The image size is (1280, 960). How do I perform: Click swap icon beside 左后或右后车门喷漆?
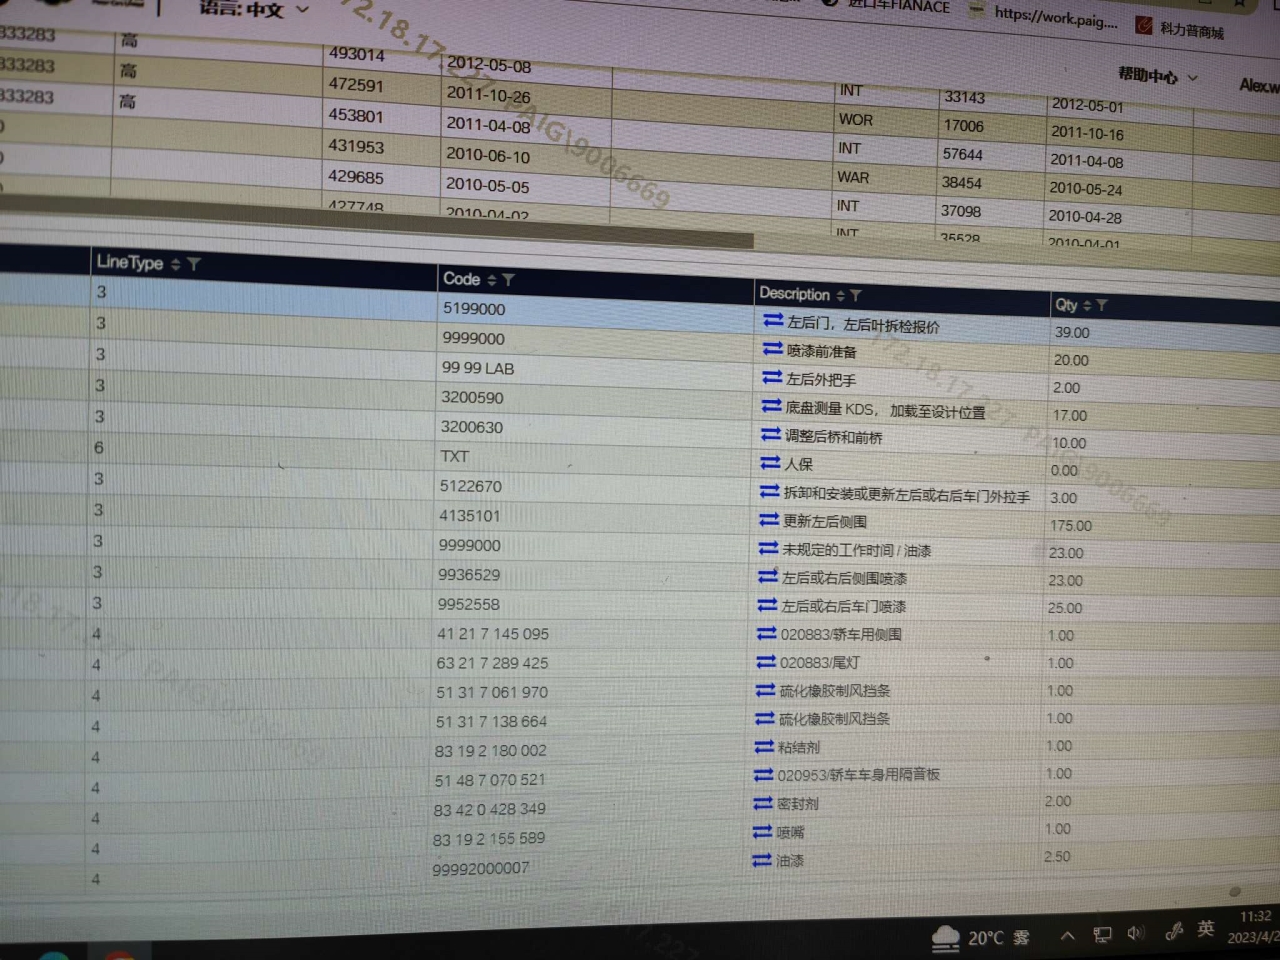point(767,605)
